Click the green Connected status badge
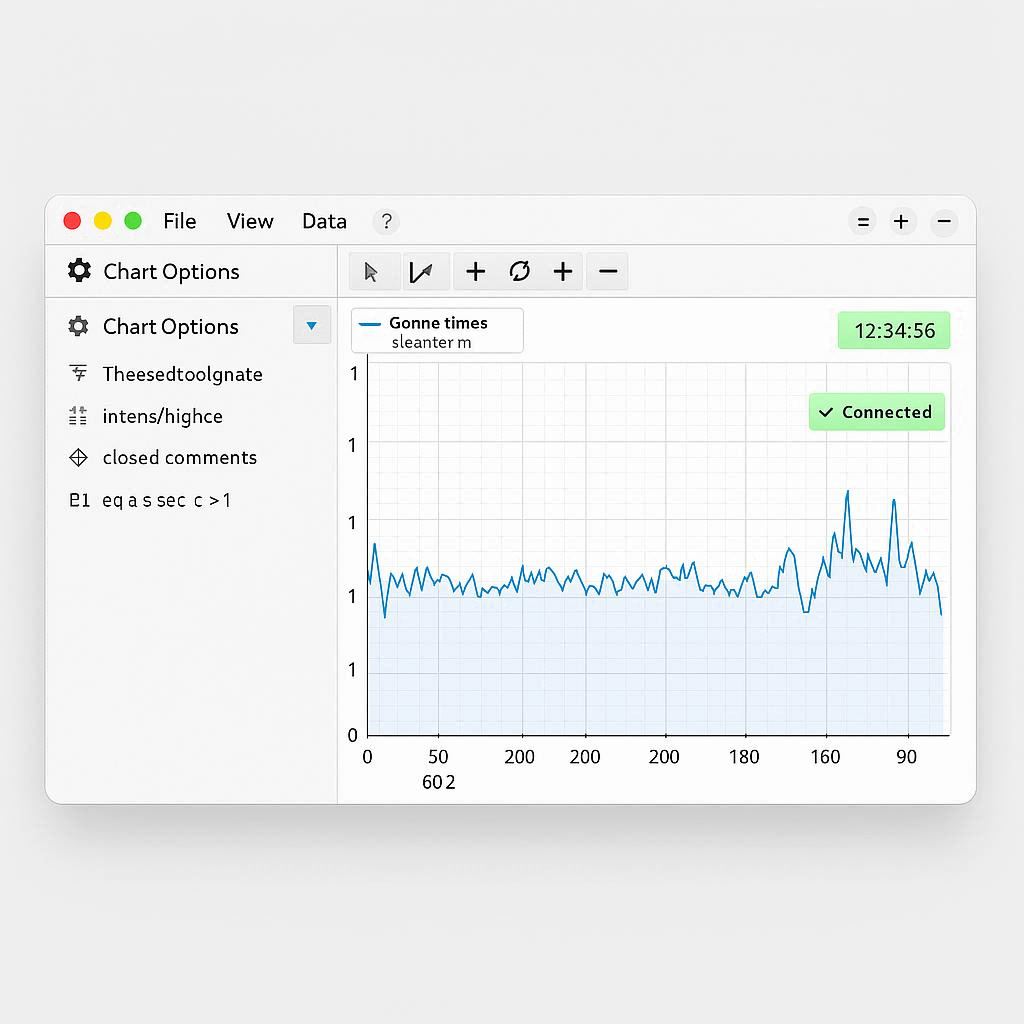The width and height of the screenshot is (1024, 1024). coord(876,412)
